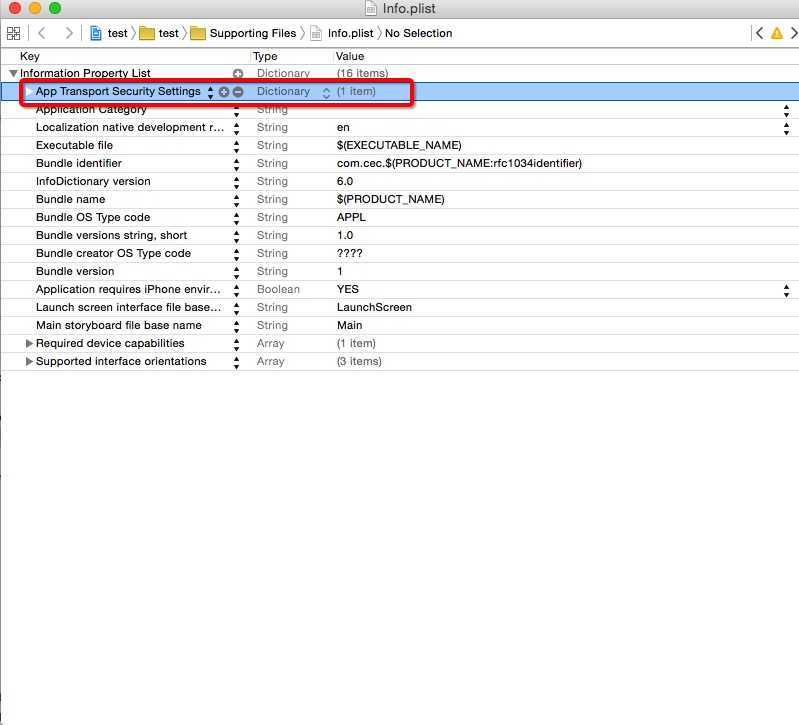Open key stepper for Supported interface orientations
Viewport: 799px width, 725px height.
coord(236,363)
